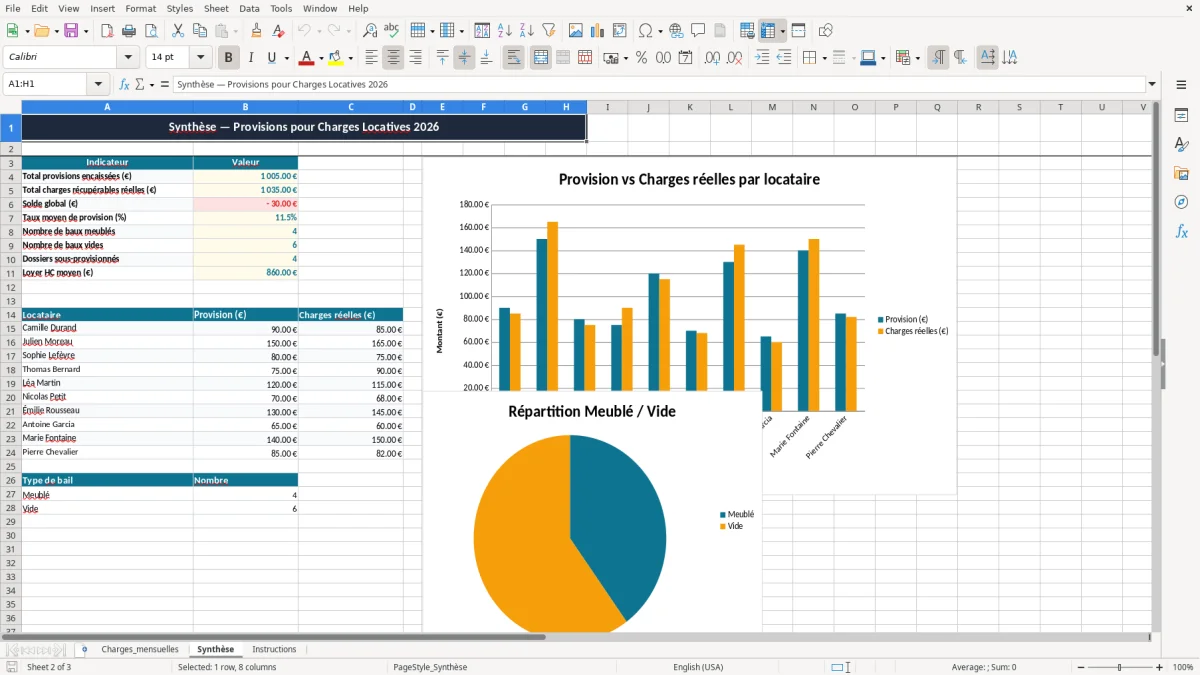Click the Cut scissors icon
1200x675 pixels.
click(177, 31)
